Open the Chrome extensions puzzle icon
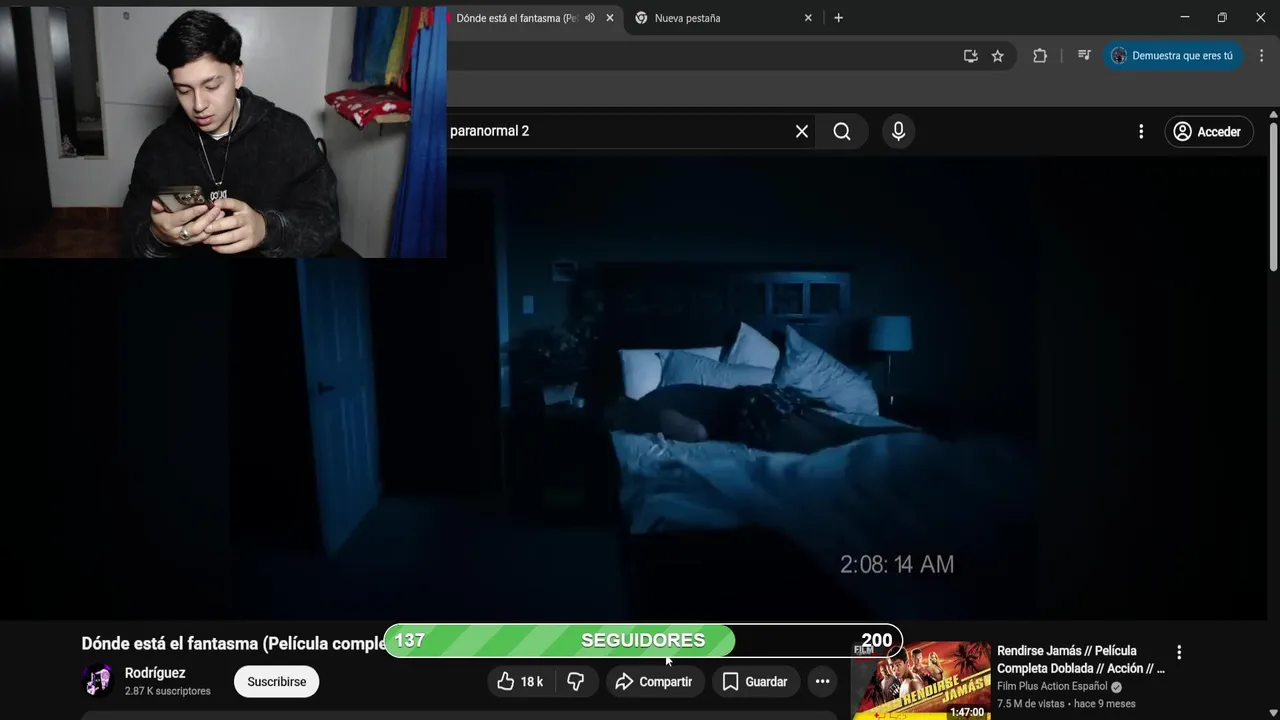 [x=1040, y=56]
